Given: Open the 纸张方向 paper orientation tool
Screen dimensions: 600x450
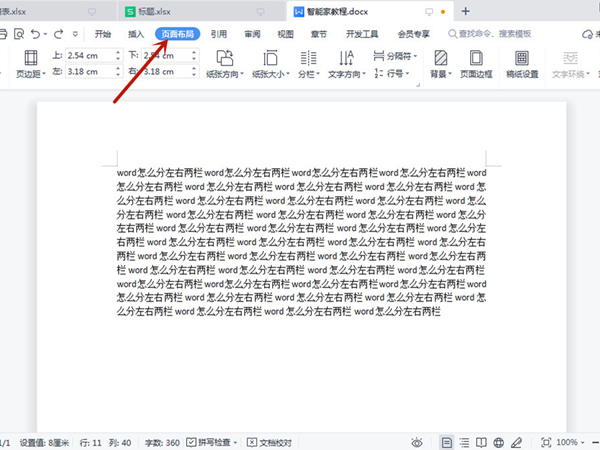Looking at the screenshot, I should point(225,61).
